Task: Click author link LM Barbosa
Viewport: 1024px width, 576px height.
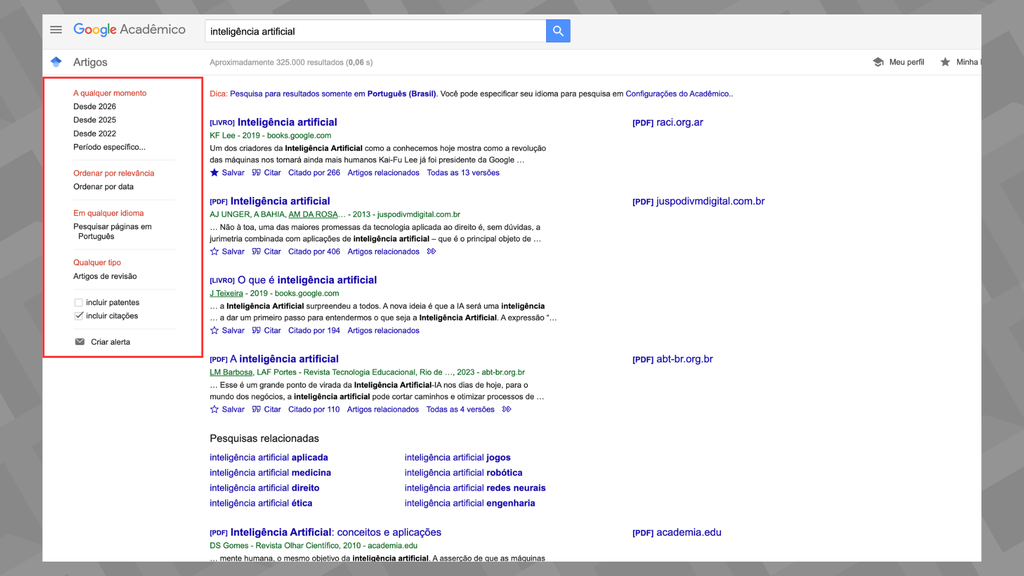Action: (x=231, y=372)
